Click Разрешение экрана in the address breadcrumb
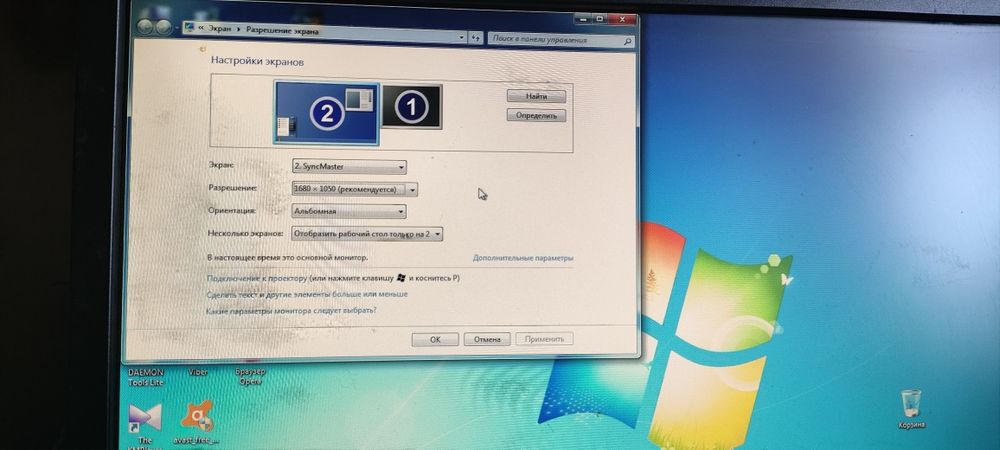Screen dimensions: 1000x450 pyautogui.click(x=282, y=30)
